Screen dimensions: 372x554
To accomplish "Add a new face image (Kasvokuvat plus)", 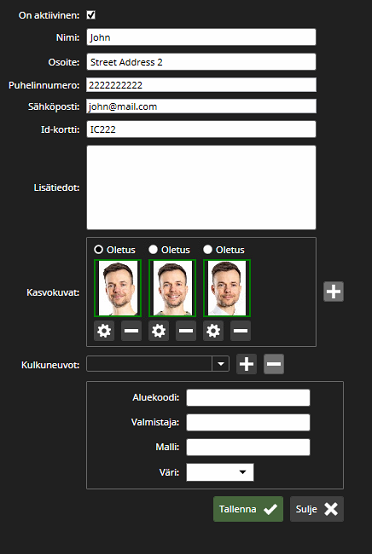I will pyautogui.click(x=333, y=291).
